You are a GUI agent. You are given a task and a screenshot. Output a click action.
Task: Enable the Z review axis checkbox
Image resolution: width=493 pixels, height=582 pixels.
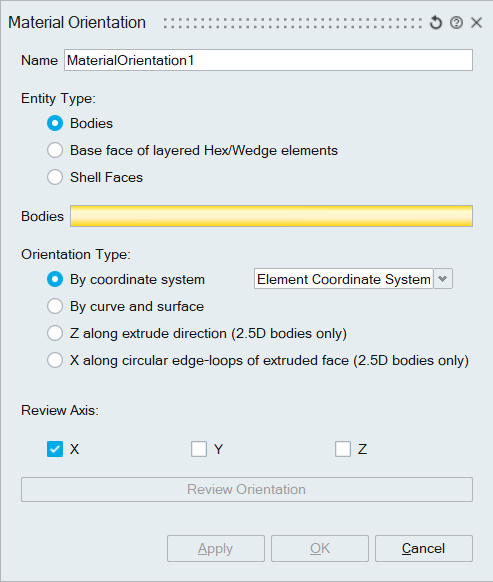coord(343,449)
